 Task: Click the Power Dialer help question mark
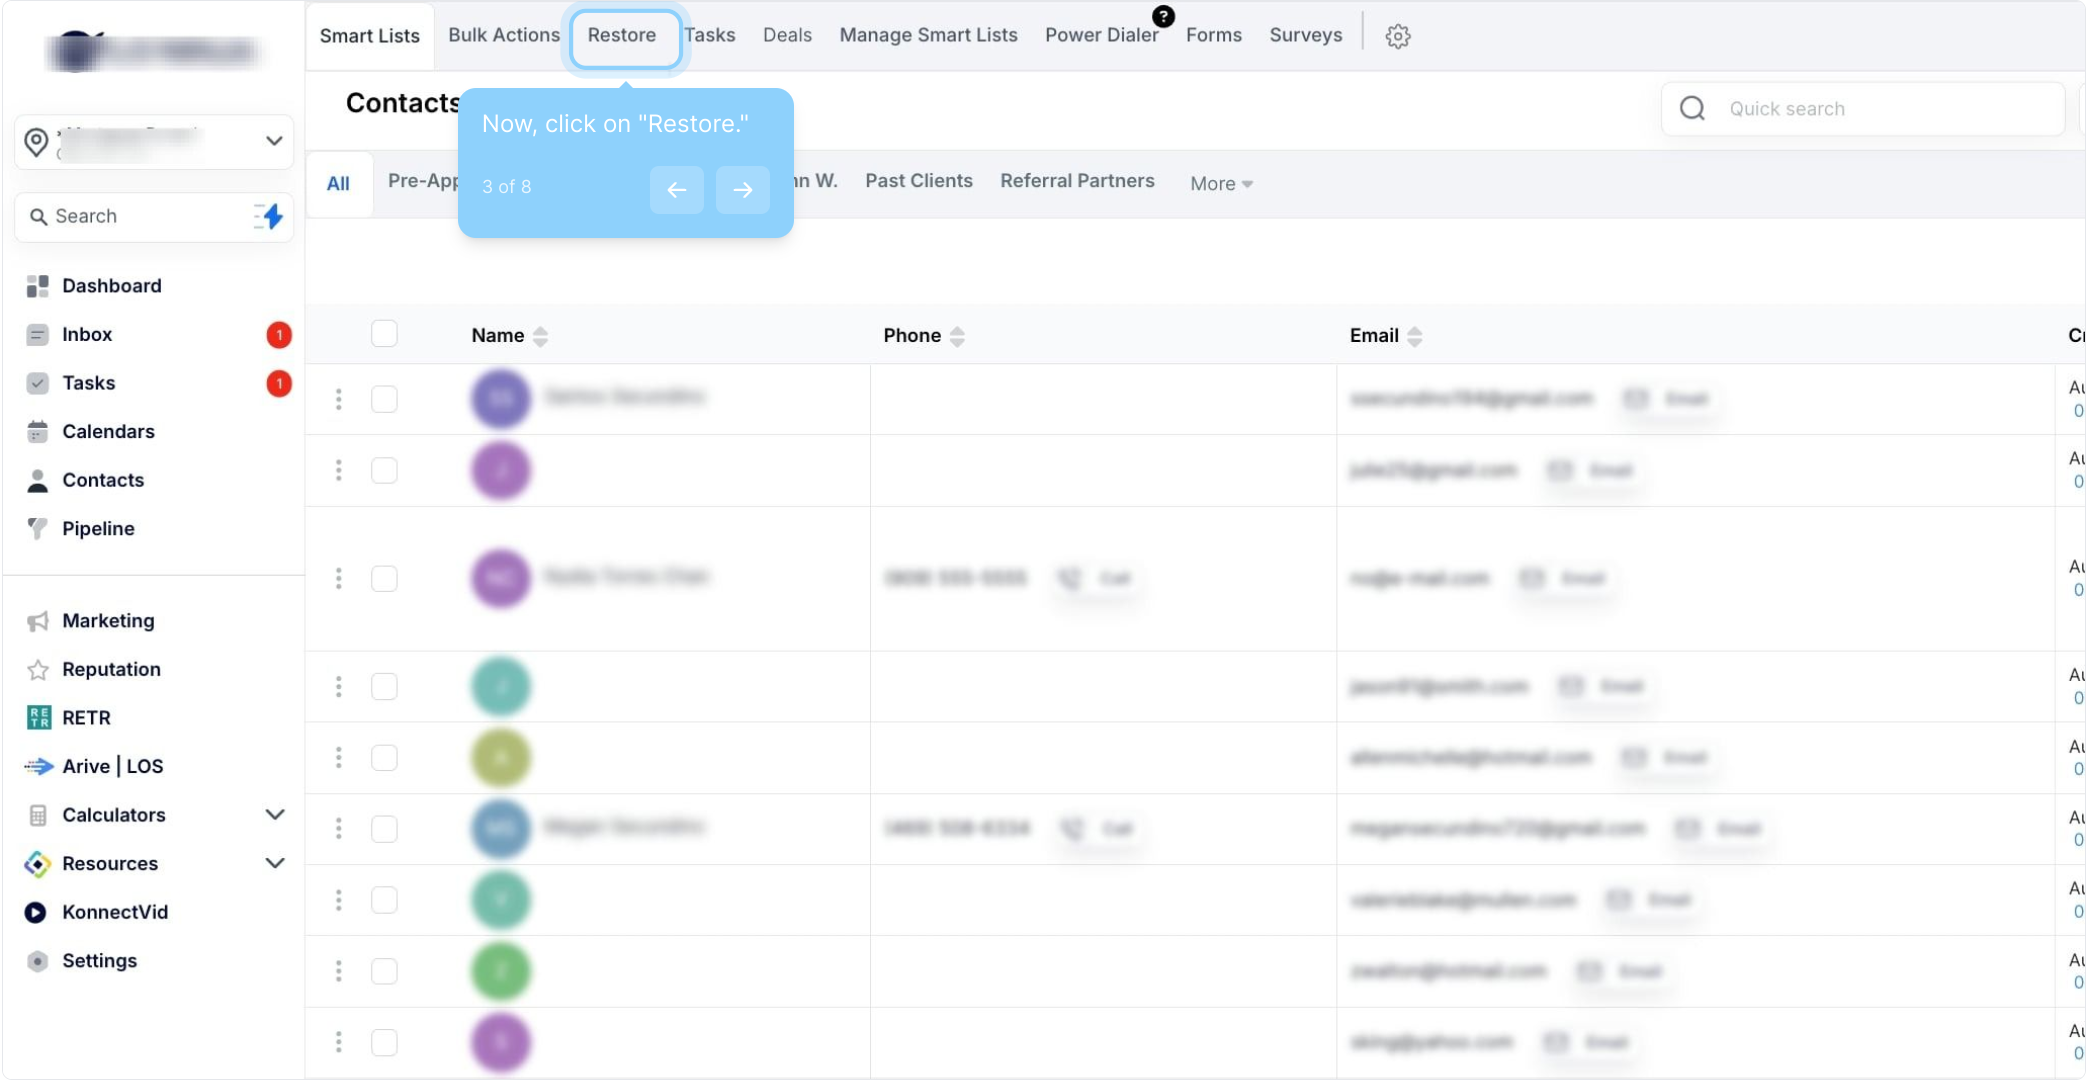click(1163, 16)
